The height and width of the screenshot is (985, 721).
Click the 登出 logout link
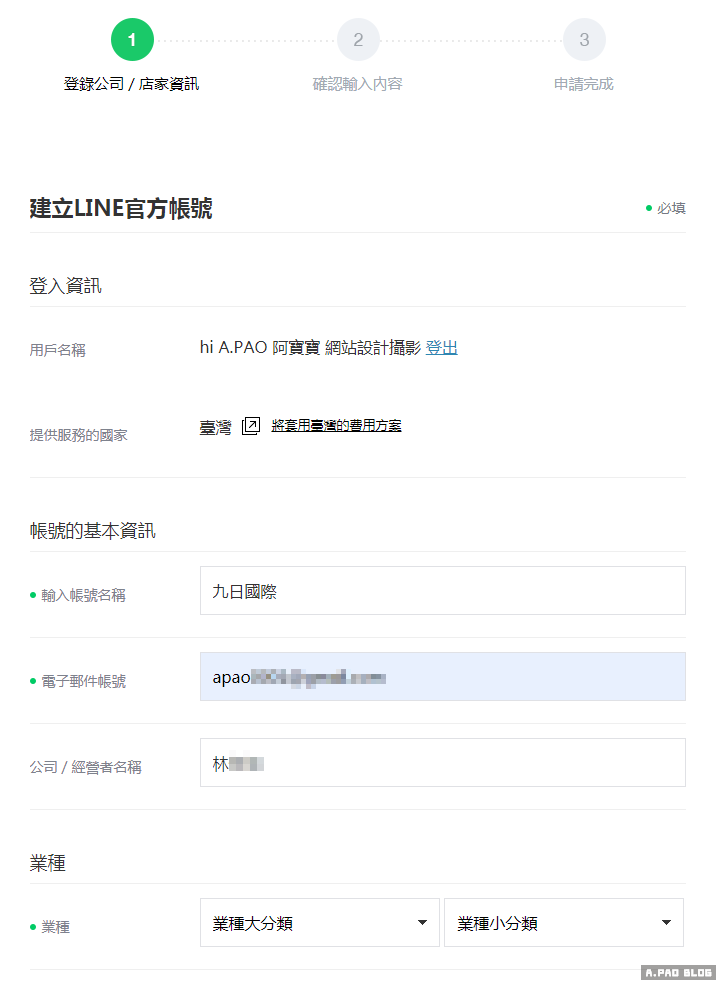(441, 348)
